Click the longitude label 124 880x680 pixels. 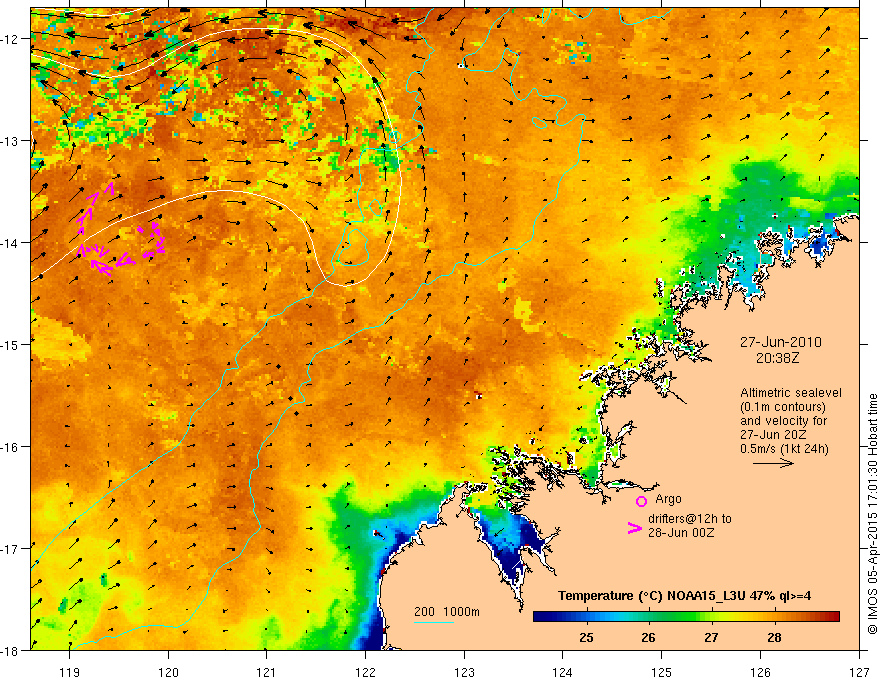562,672
